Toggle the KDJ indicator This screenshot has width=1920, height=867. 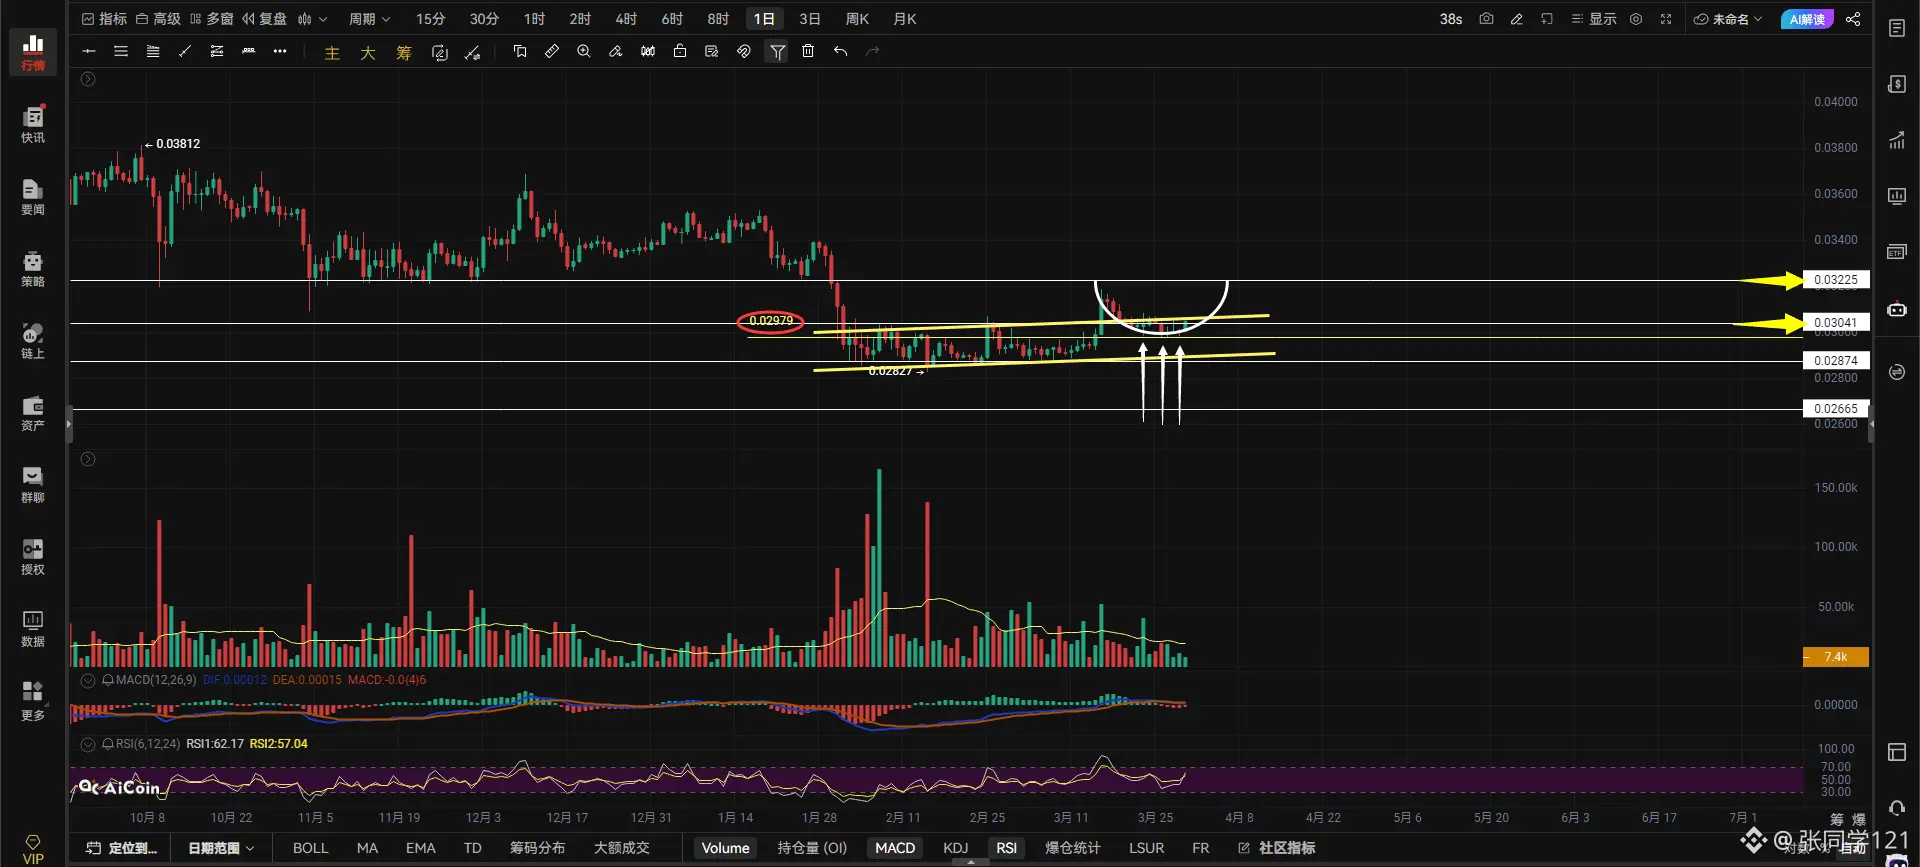click(x=956, y=848)
